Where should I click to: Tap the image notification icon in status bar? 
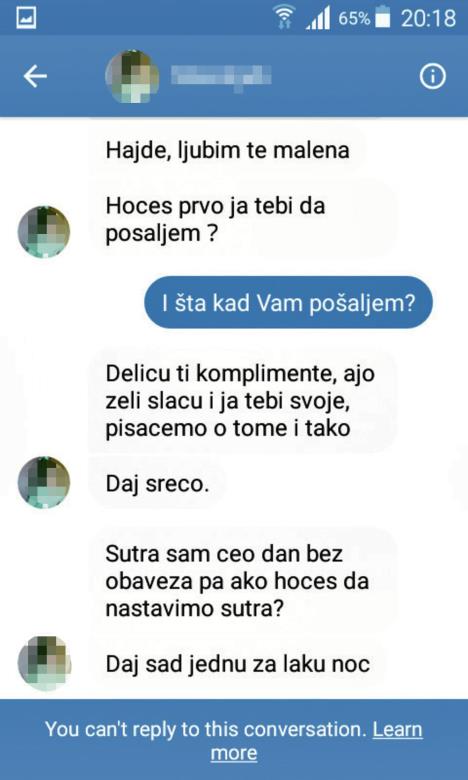click(26, 18)
